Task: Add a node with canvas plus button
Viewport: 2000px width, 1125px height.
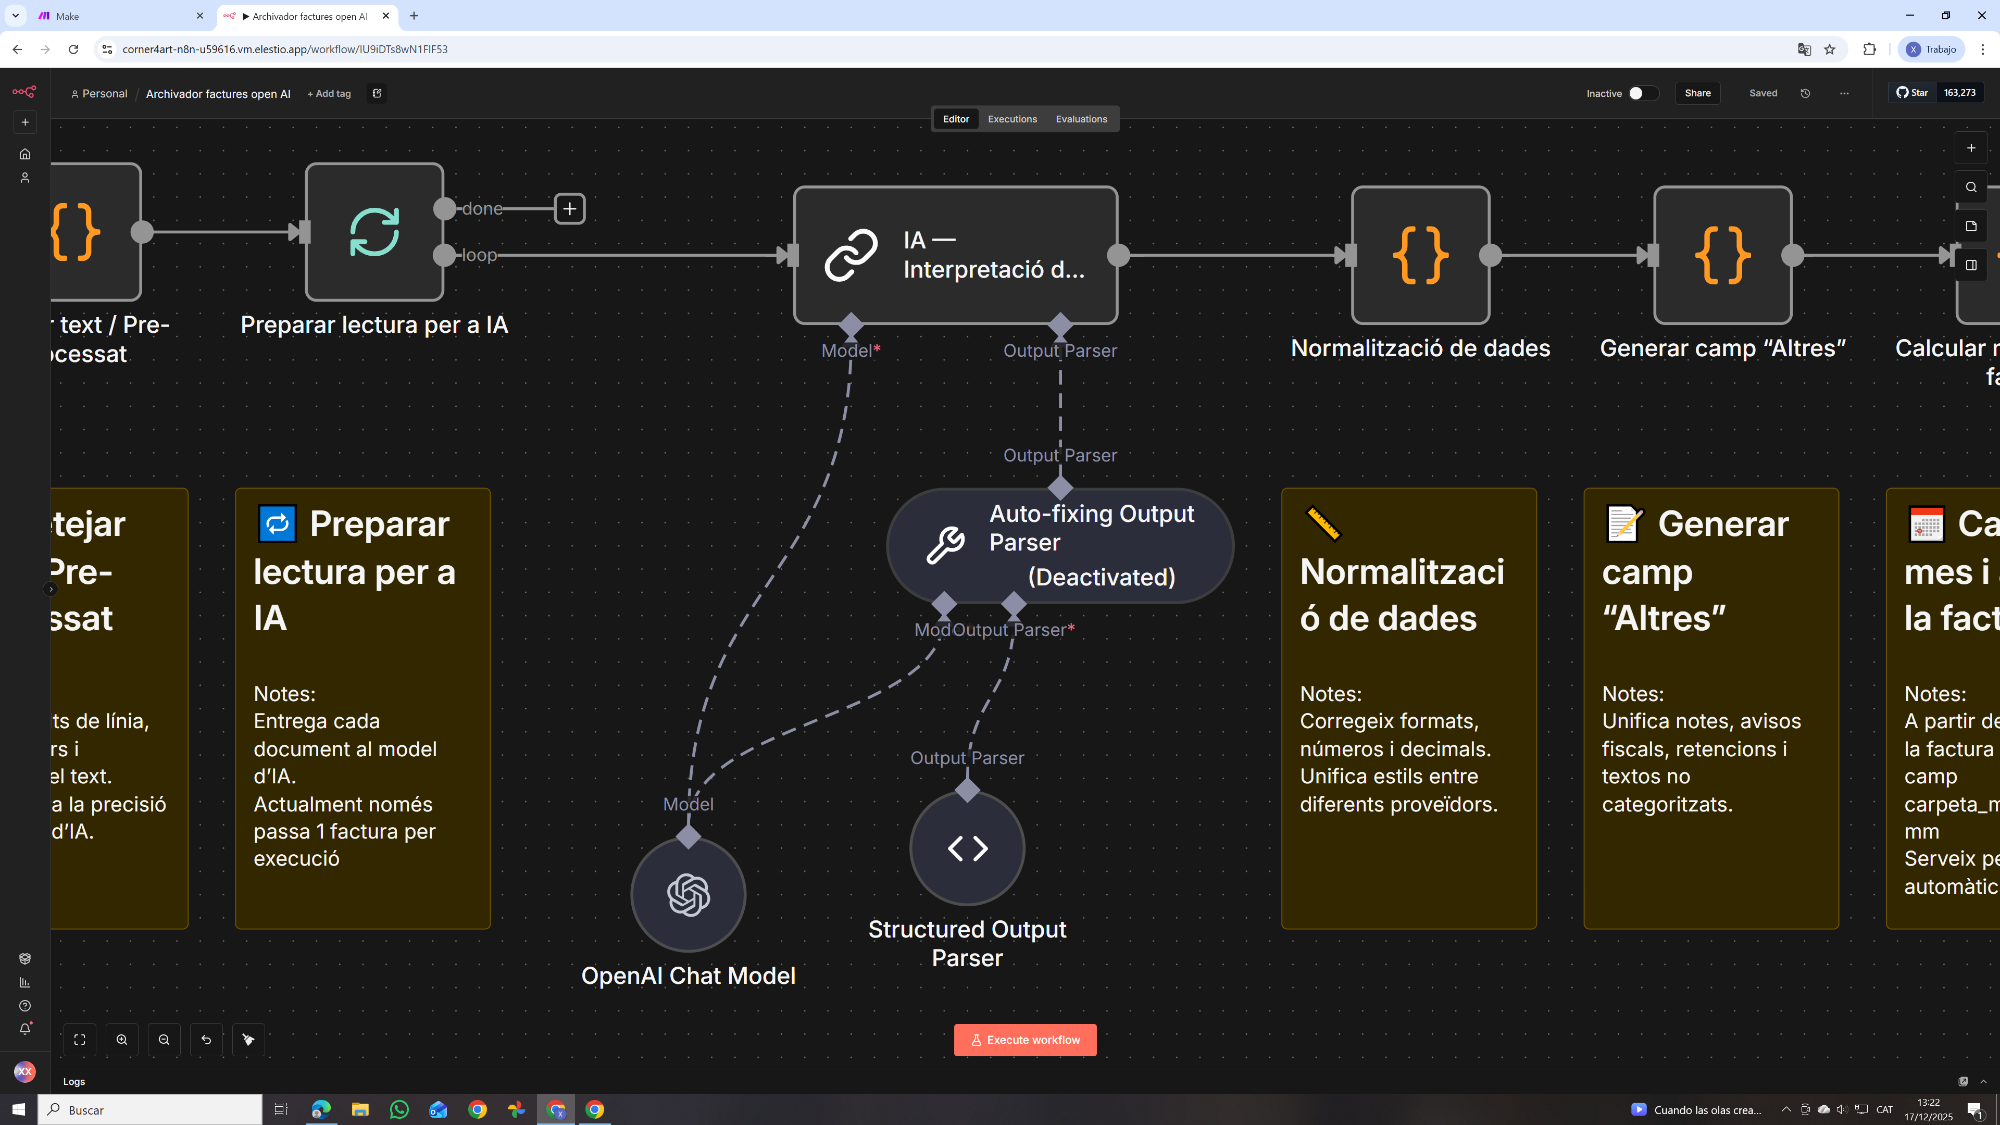Action: coord(1971,148)
